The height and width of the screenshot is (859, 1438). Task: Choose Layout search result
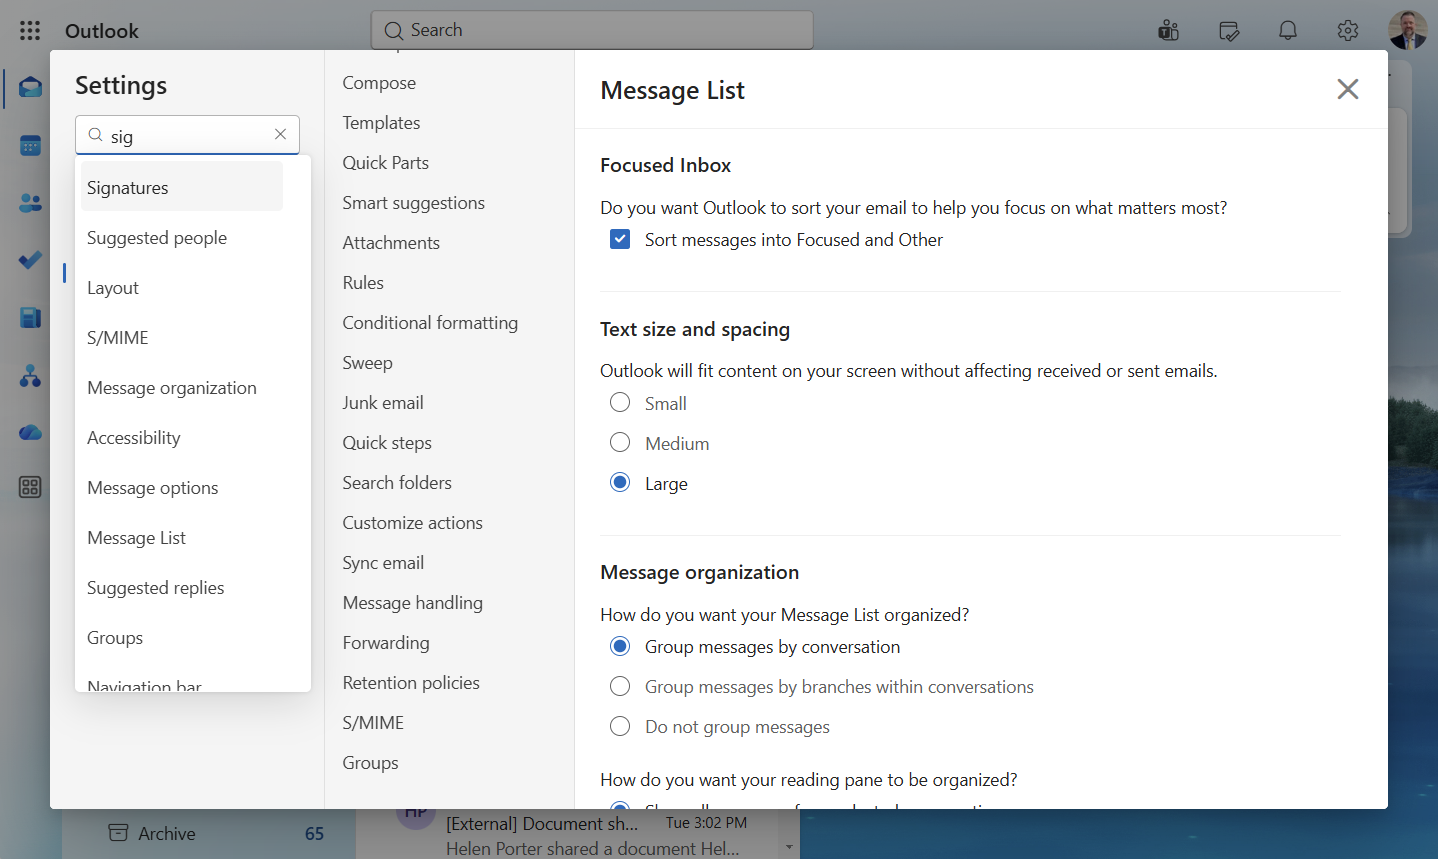(x=182, y=287)
